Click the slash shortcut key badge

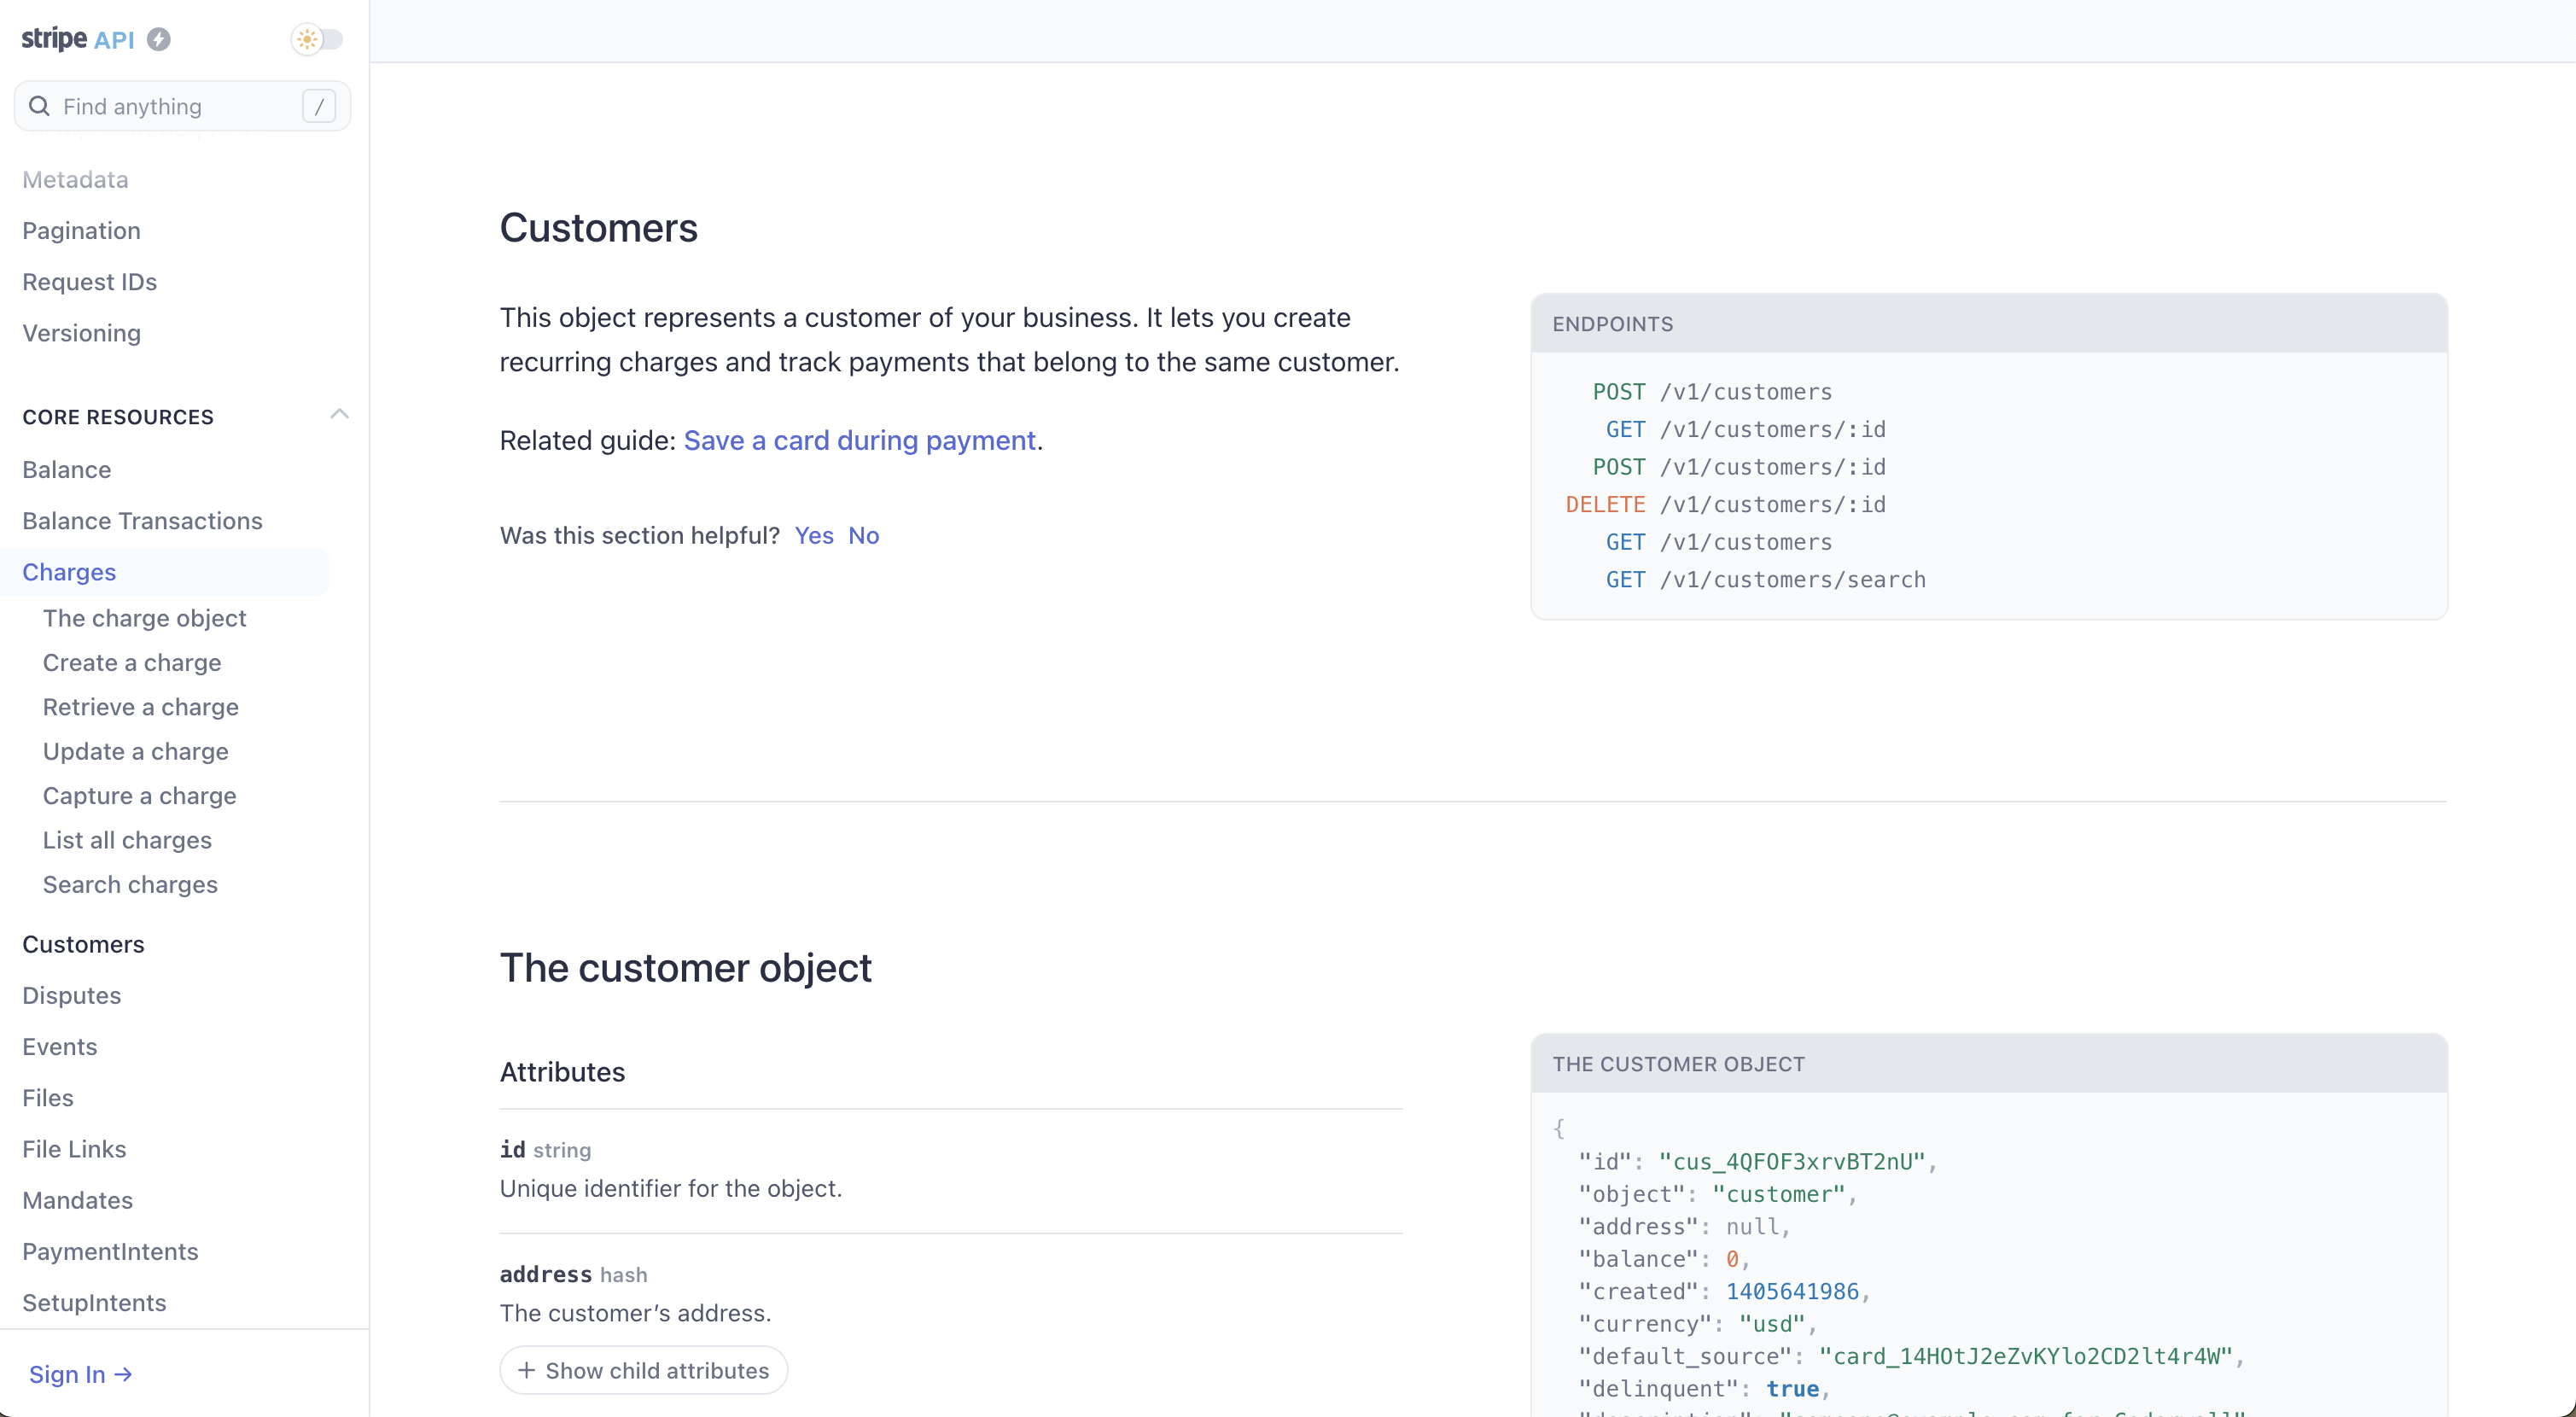tap(319, 106)
